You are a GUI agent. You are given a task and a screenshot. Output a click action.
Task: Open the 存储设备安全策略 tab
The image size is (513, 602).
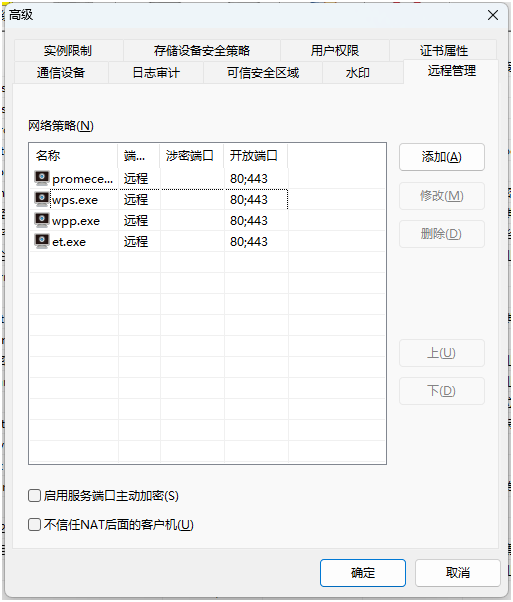click(202, 50)
